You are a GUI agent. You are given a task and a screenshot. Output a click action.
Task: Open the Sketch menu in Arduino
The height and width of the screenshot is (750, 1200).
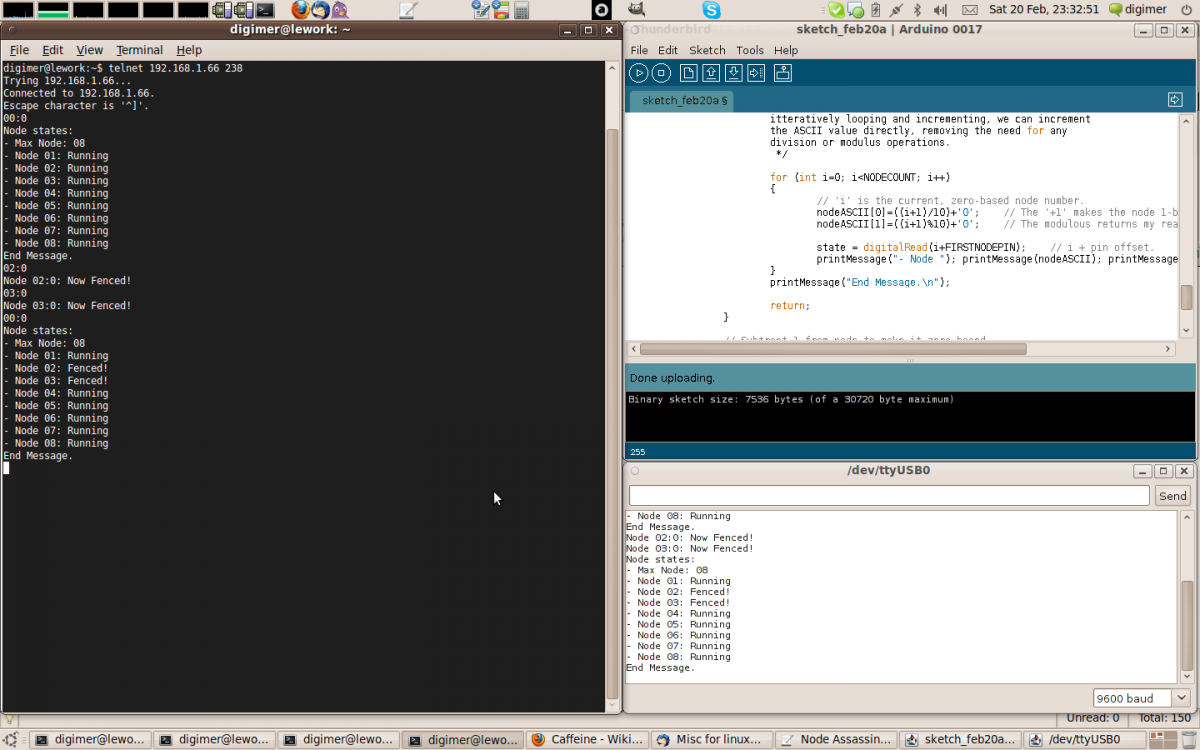pyautogui.click(x=707, y=50)
